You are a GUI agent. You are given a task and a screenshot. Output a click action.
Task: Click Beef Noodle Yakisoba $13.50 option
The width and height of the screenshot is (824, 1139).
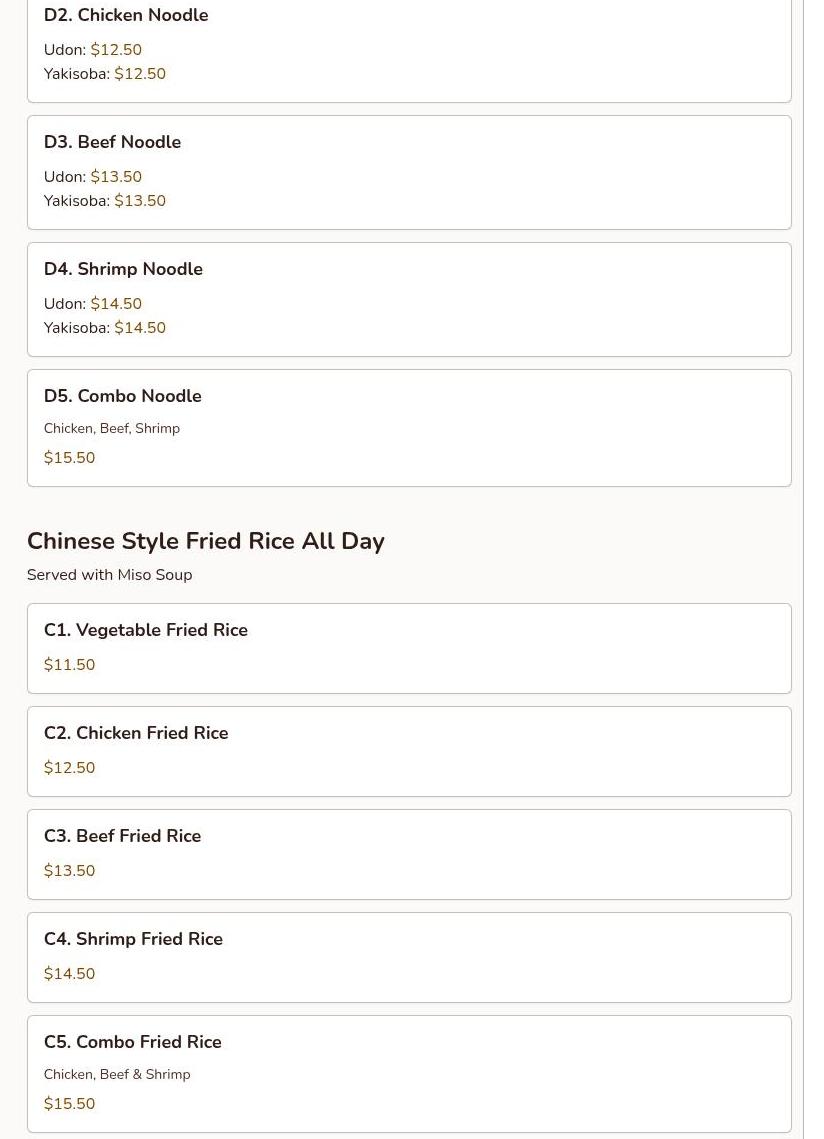point(105,200)
